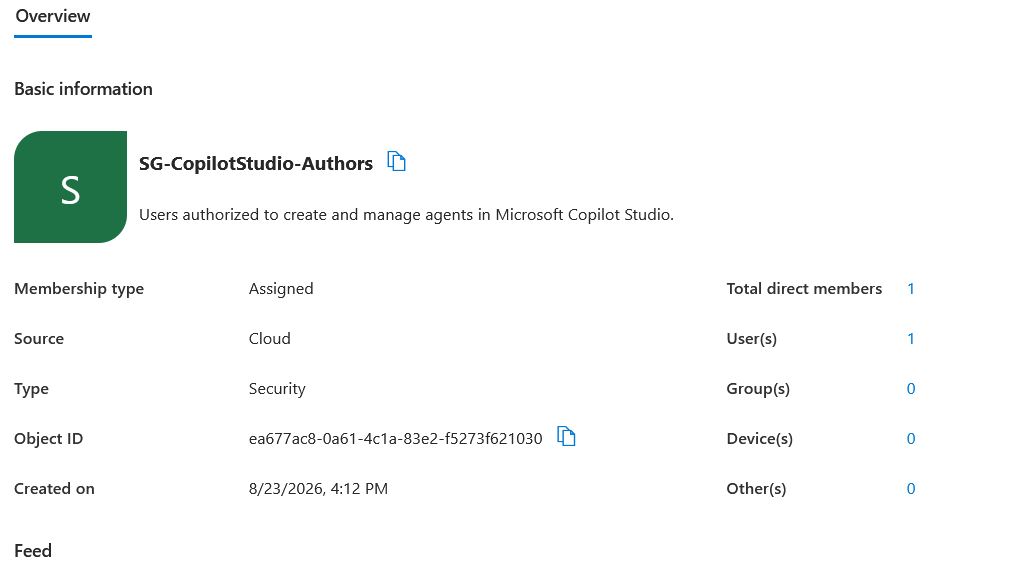
Task: Open the Other(s) count link
Action: (x=911, y=489)
